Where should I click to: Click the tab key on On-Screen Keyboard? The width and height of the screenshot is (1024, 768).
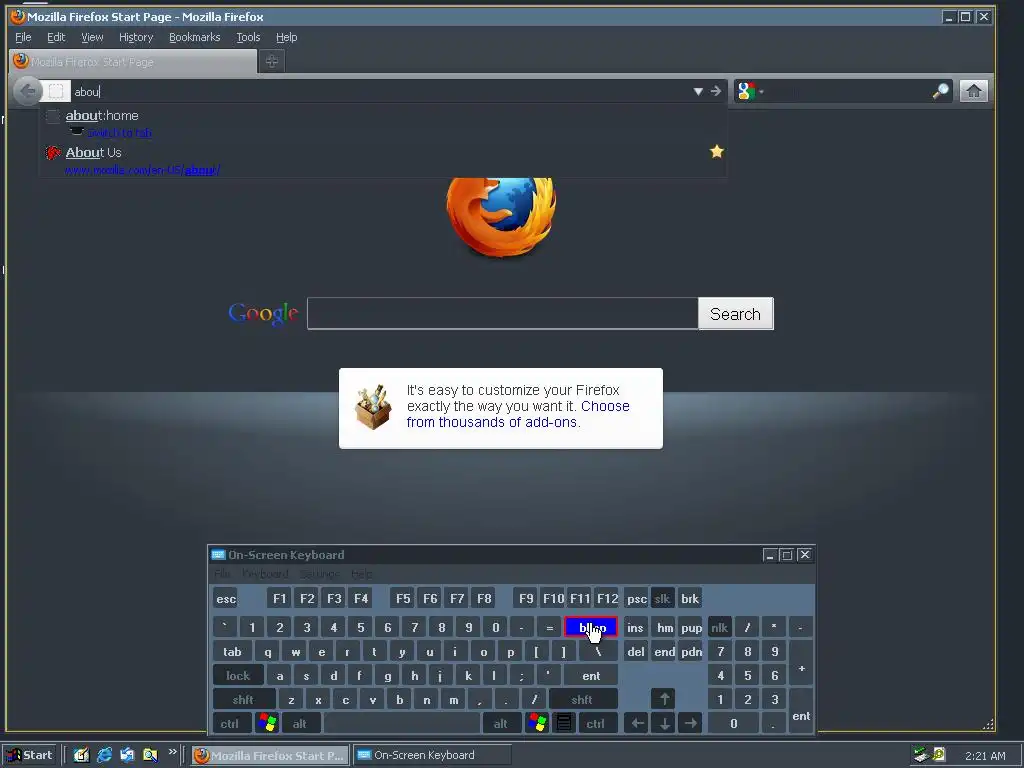point(232,652)
